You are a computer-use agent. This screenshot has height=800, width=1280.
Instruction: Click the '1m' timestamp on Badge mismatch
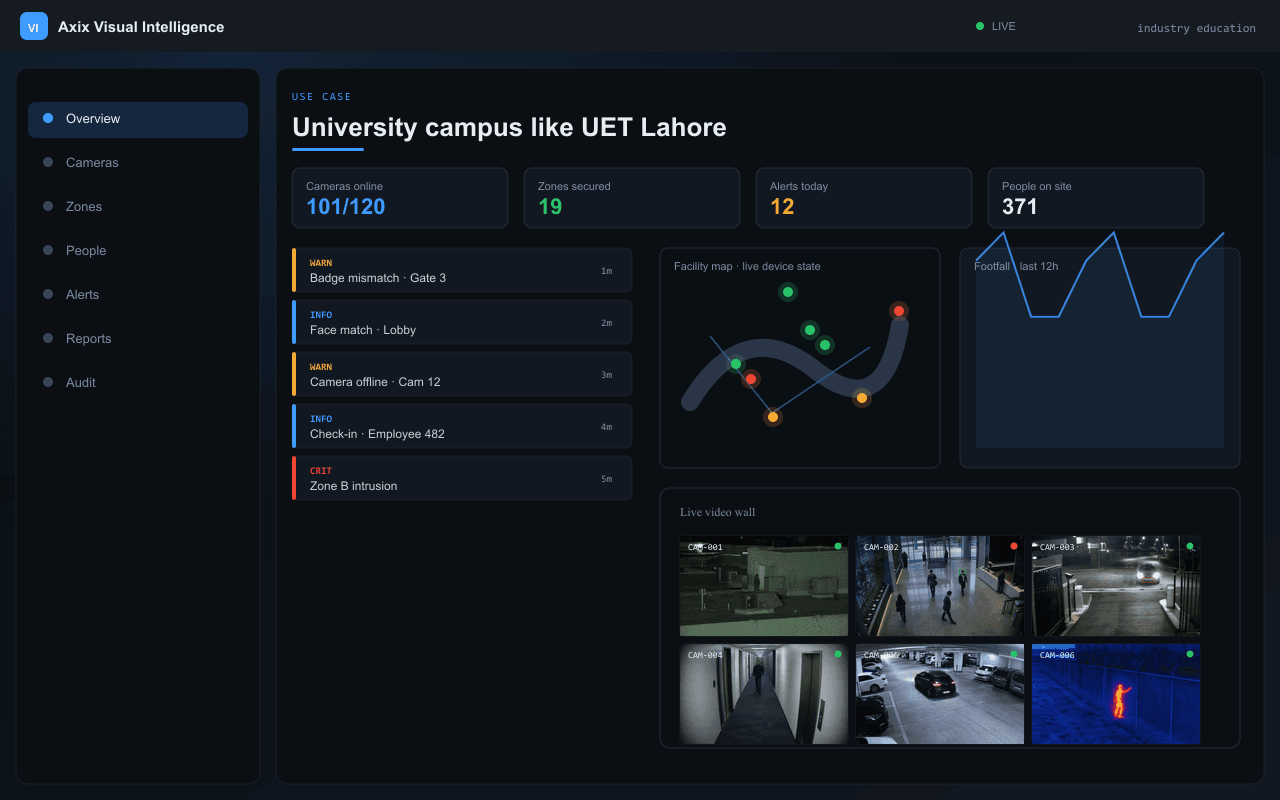[606, 271]
